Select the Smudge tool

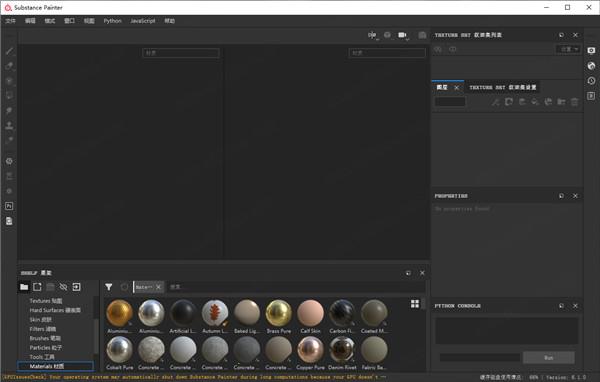tap(9, 111)
